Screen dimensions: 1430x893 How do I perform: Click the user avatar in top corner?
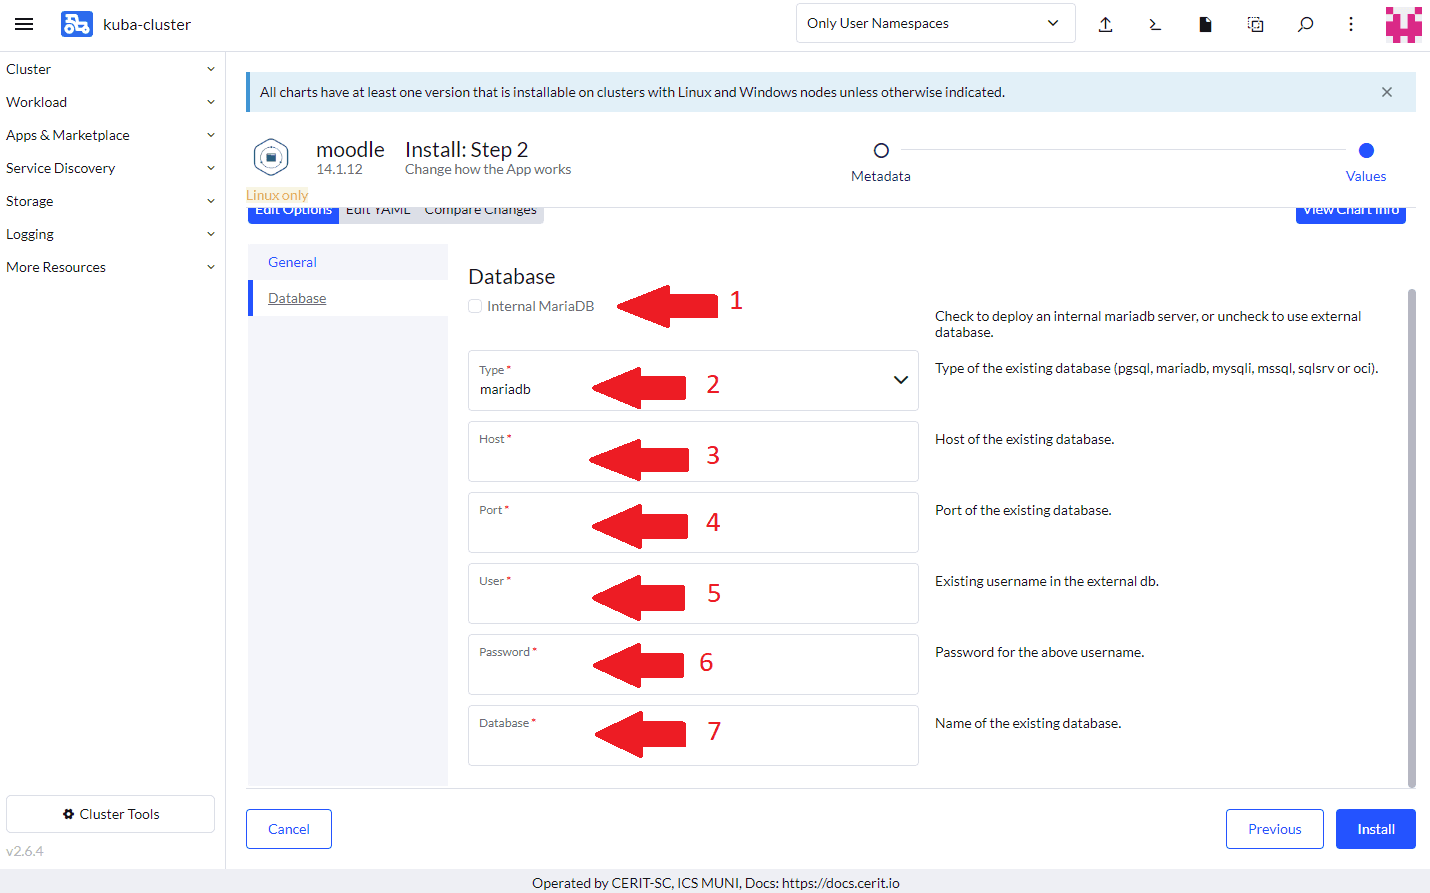[1403, 24]
